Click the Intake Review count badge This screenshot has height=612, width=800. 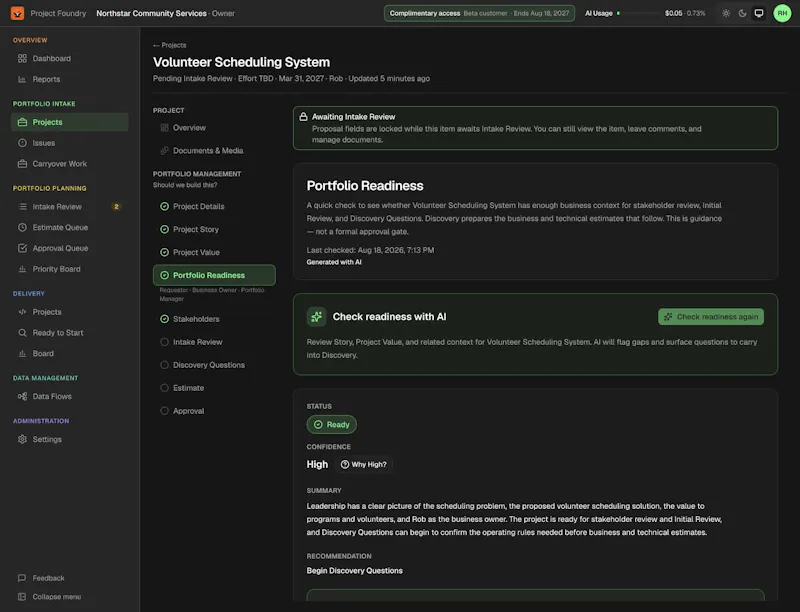click(x=116, y=207)
